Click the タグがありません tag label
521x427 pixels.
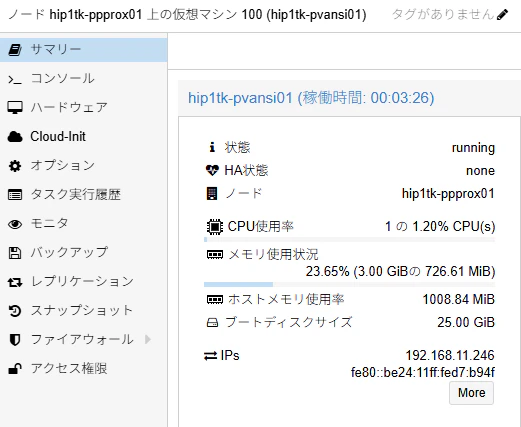tap(443, 15)
